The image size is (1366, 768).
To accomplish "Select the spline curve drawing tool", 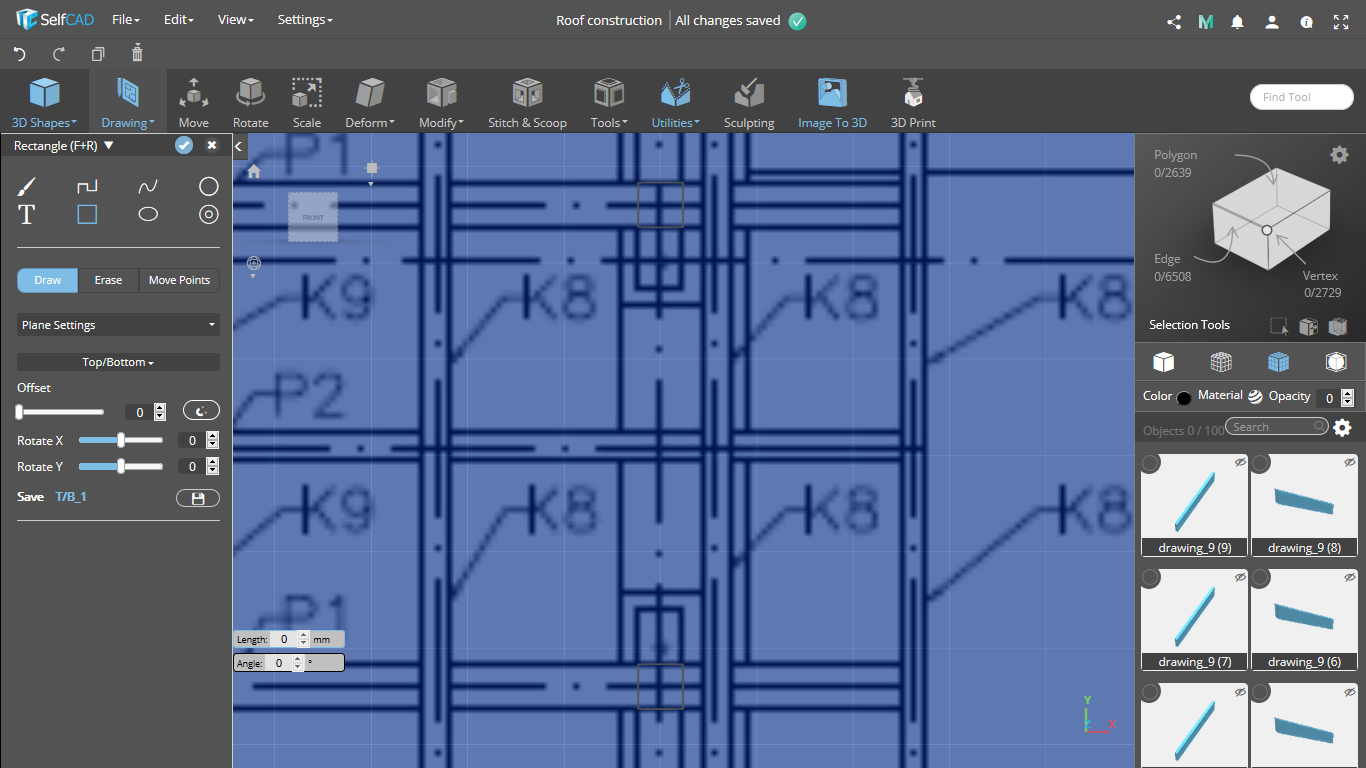I will [148, 186].
